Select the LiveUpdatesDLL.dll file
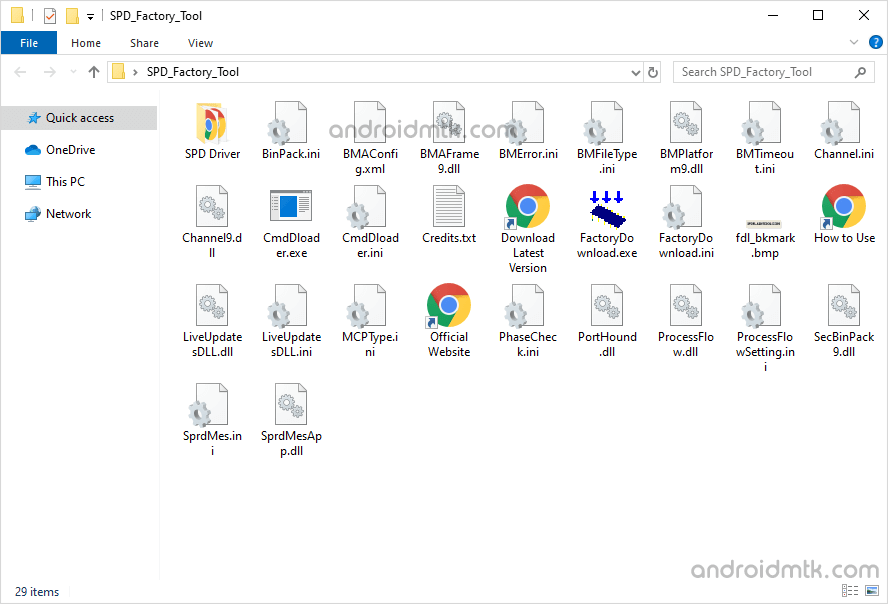Screen dimensions: 888x604 click(x=212, y=321)
